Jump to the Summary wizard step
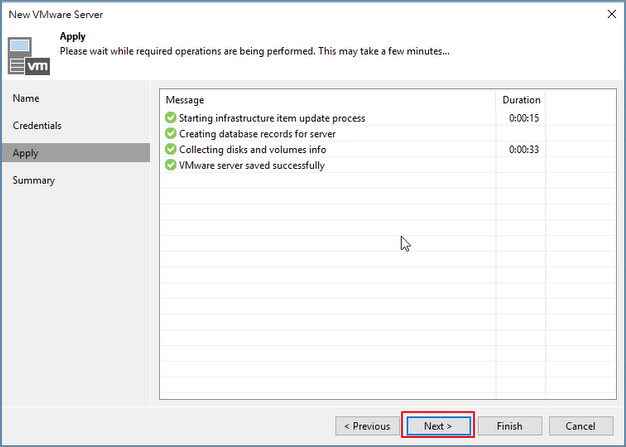Screen dimensions: 626x447 point(34,180)
